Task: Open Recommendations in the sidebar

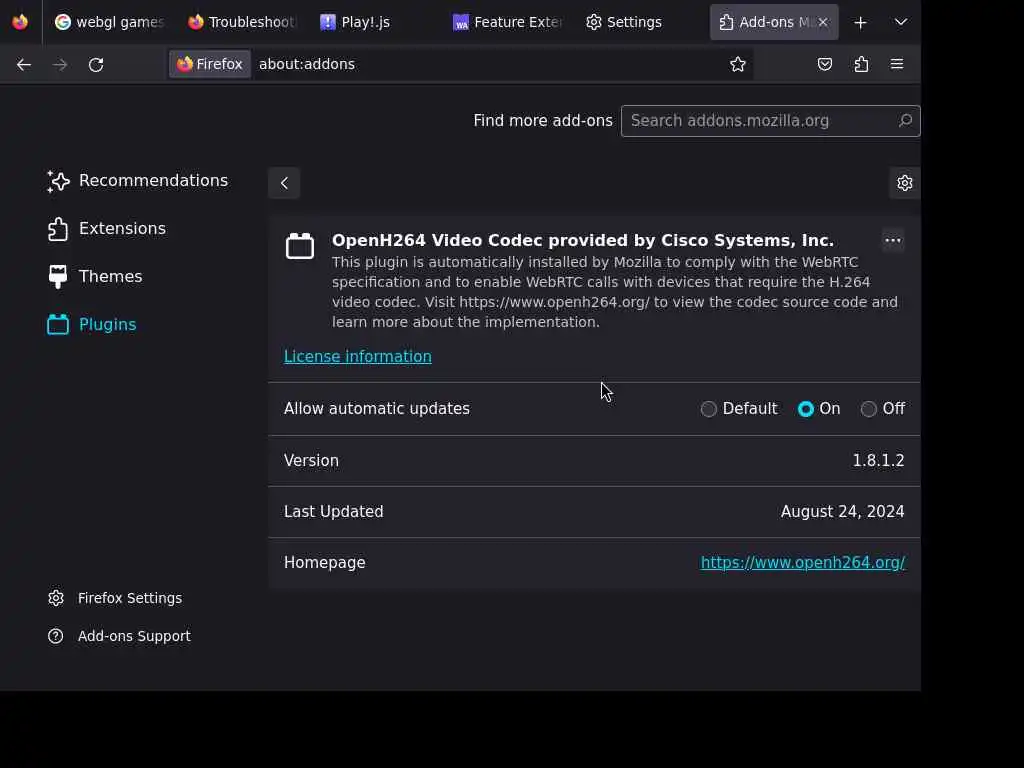Action: pos(138,181)
